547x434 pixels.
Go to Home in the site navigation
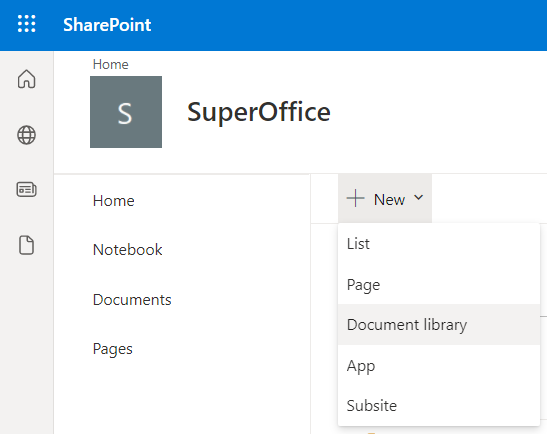pos(114,201)
